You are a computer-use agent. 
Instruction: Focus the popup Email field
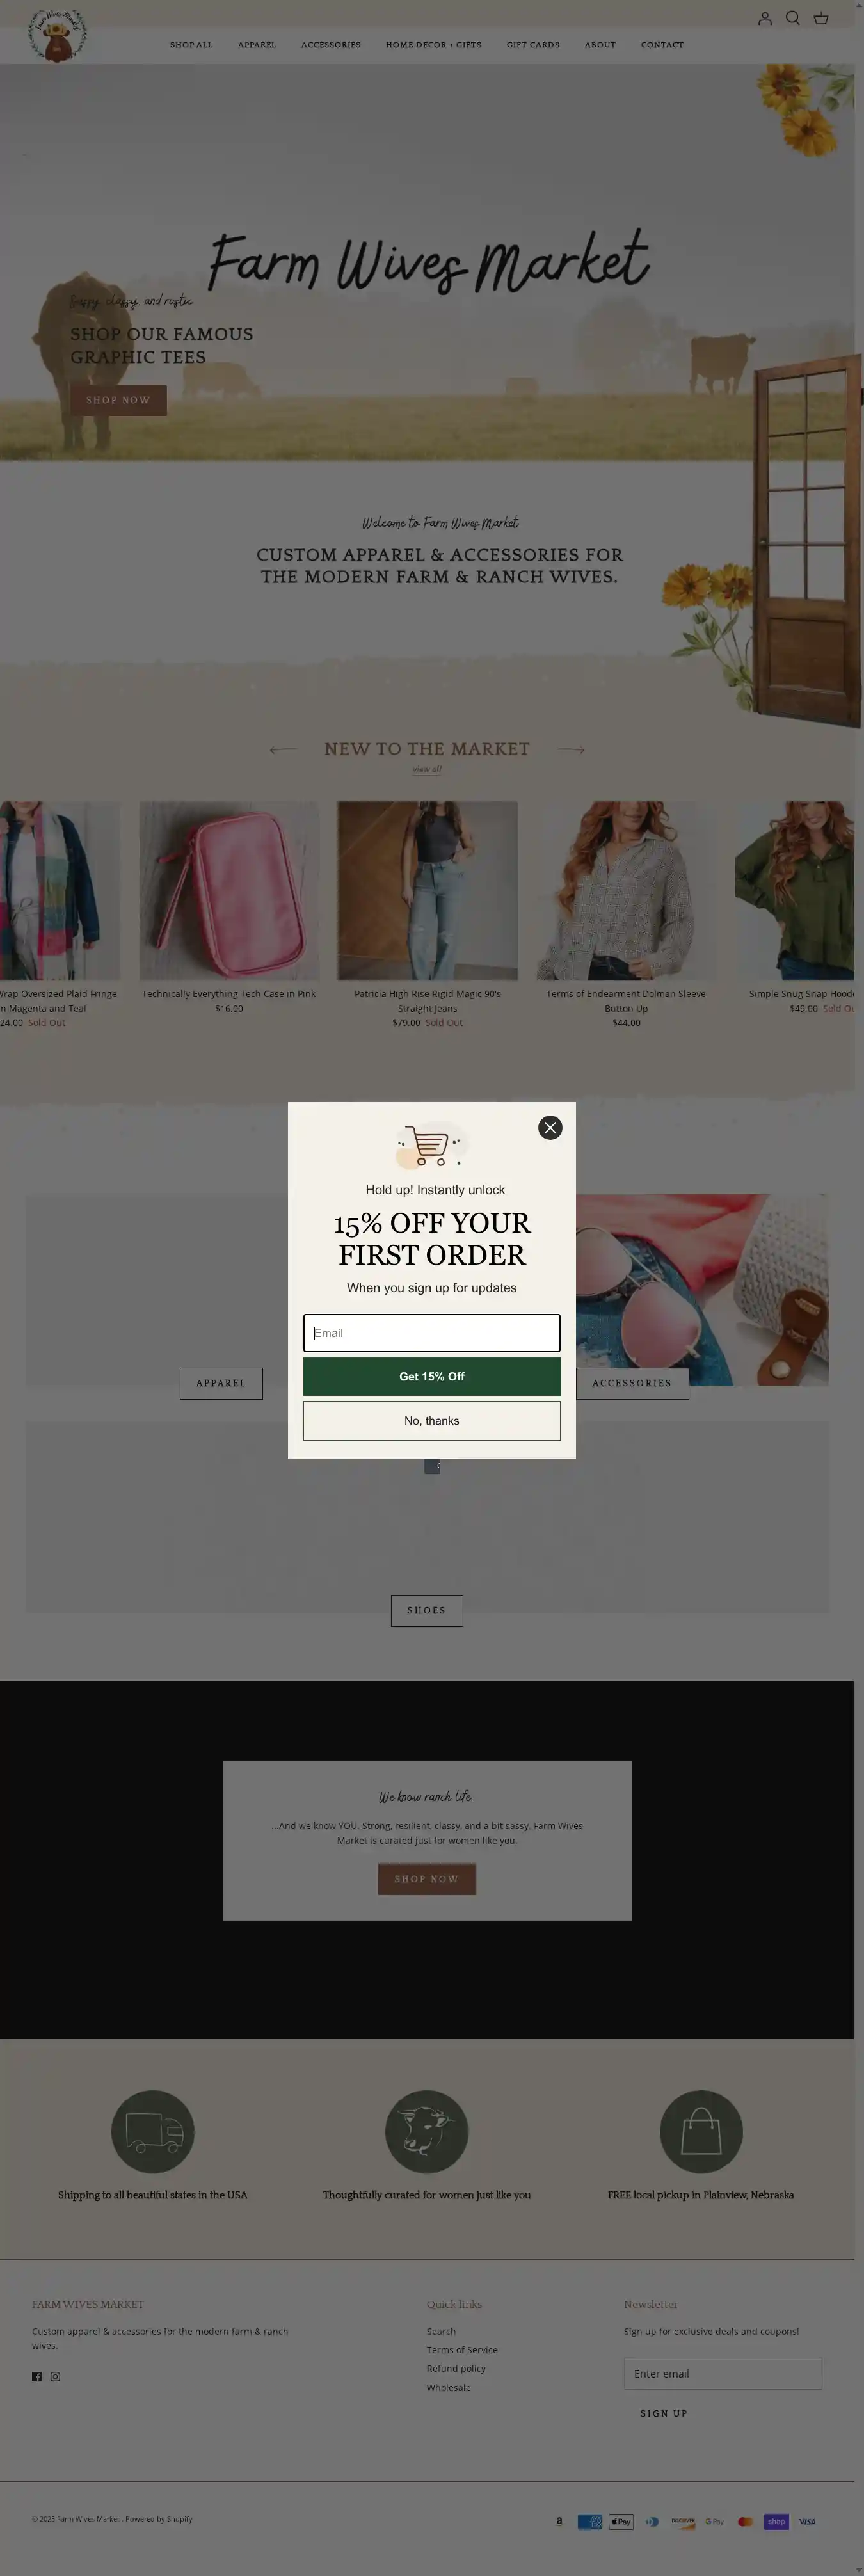(x=432, y=1332)
